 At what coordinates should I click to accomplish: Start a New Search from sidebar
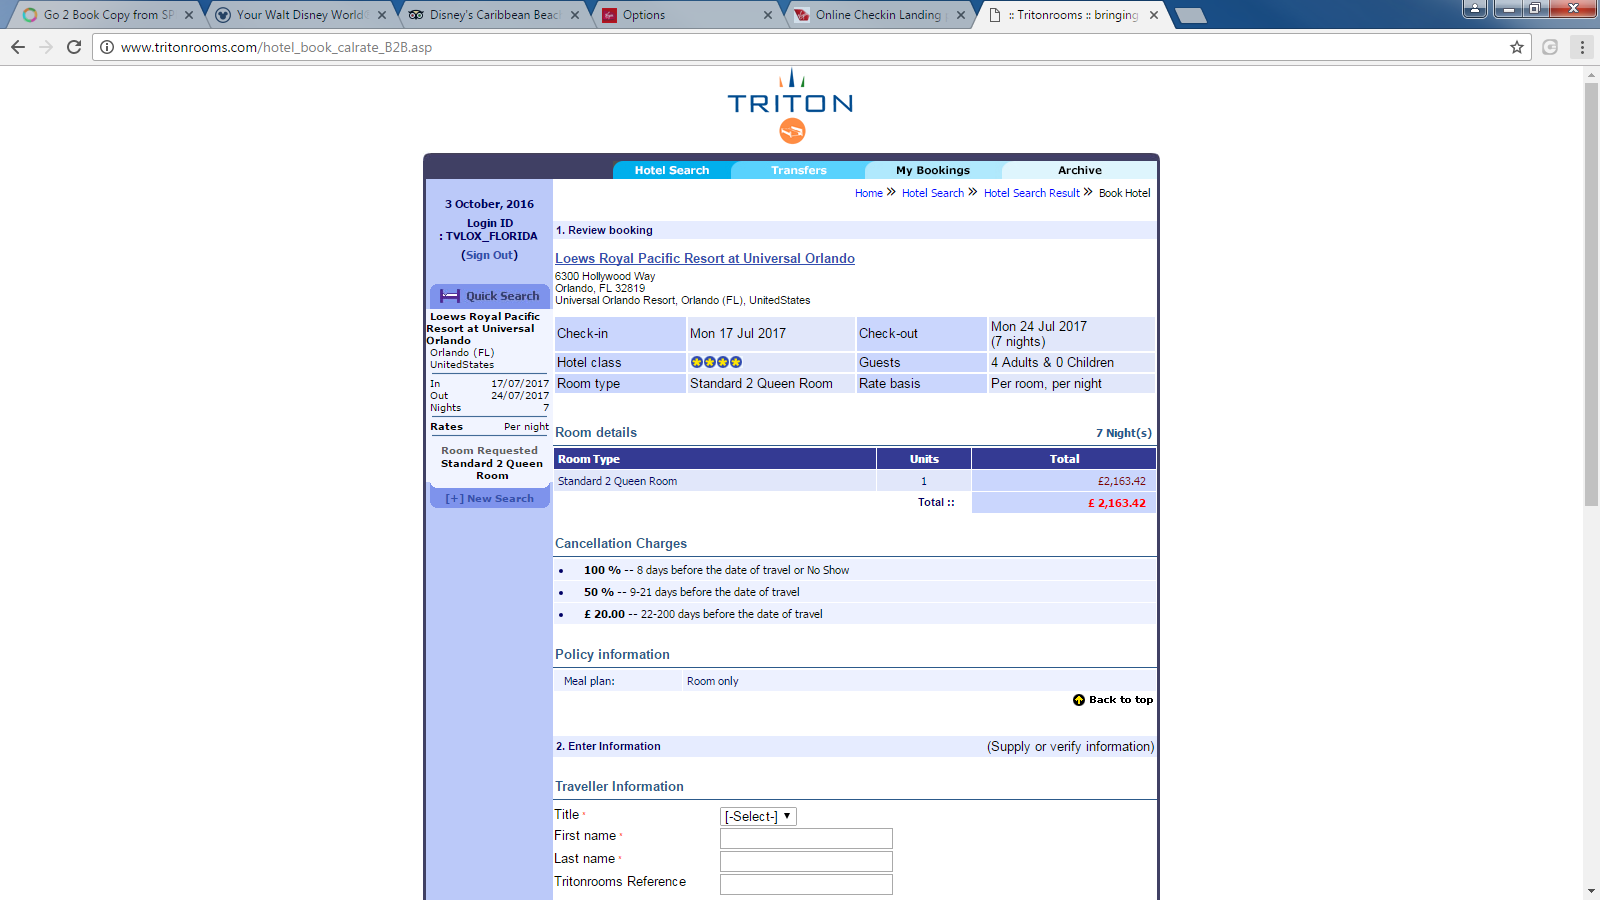coord(490,498)
